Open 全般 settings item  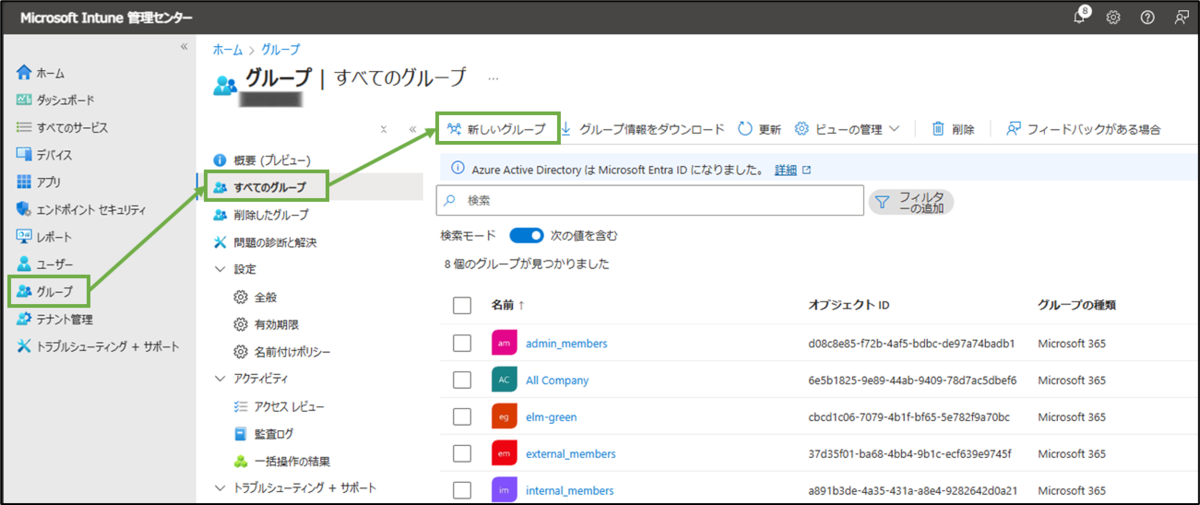255,297
